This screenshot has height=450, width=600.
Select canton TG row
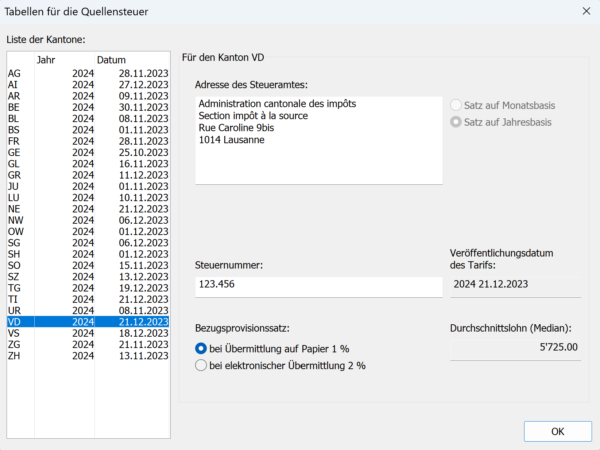tap(88, 288)
